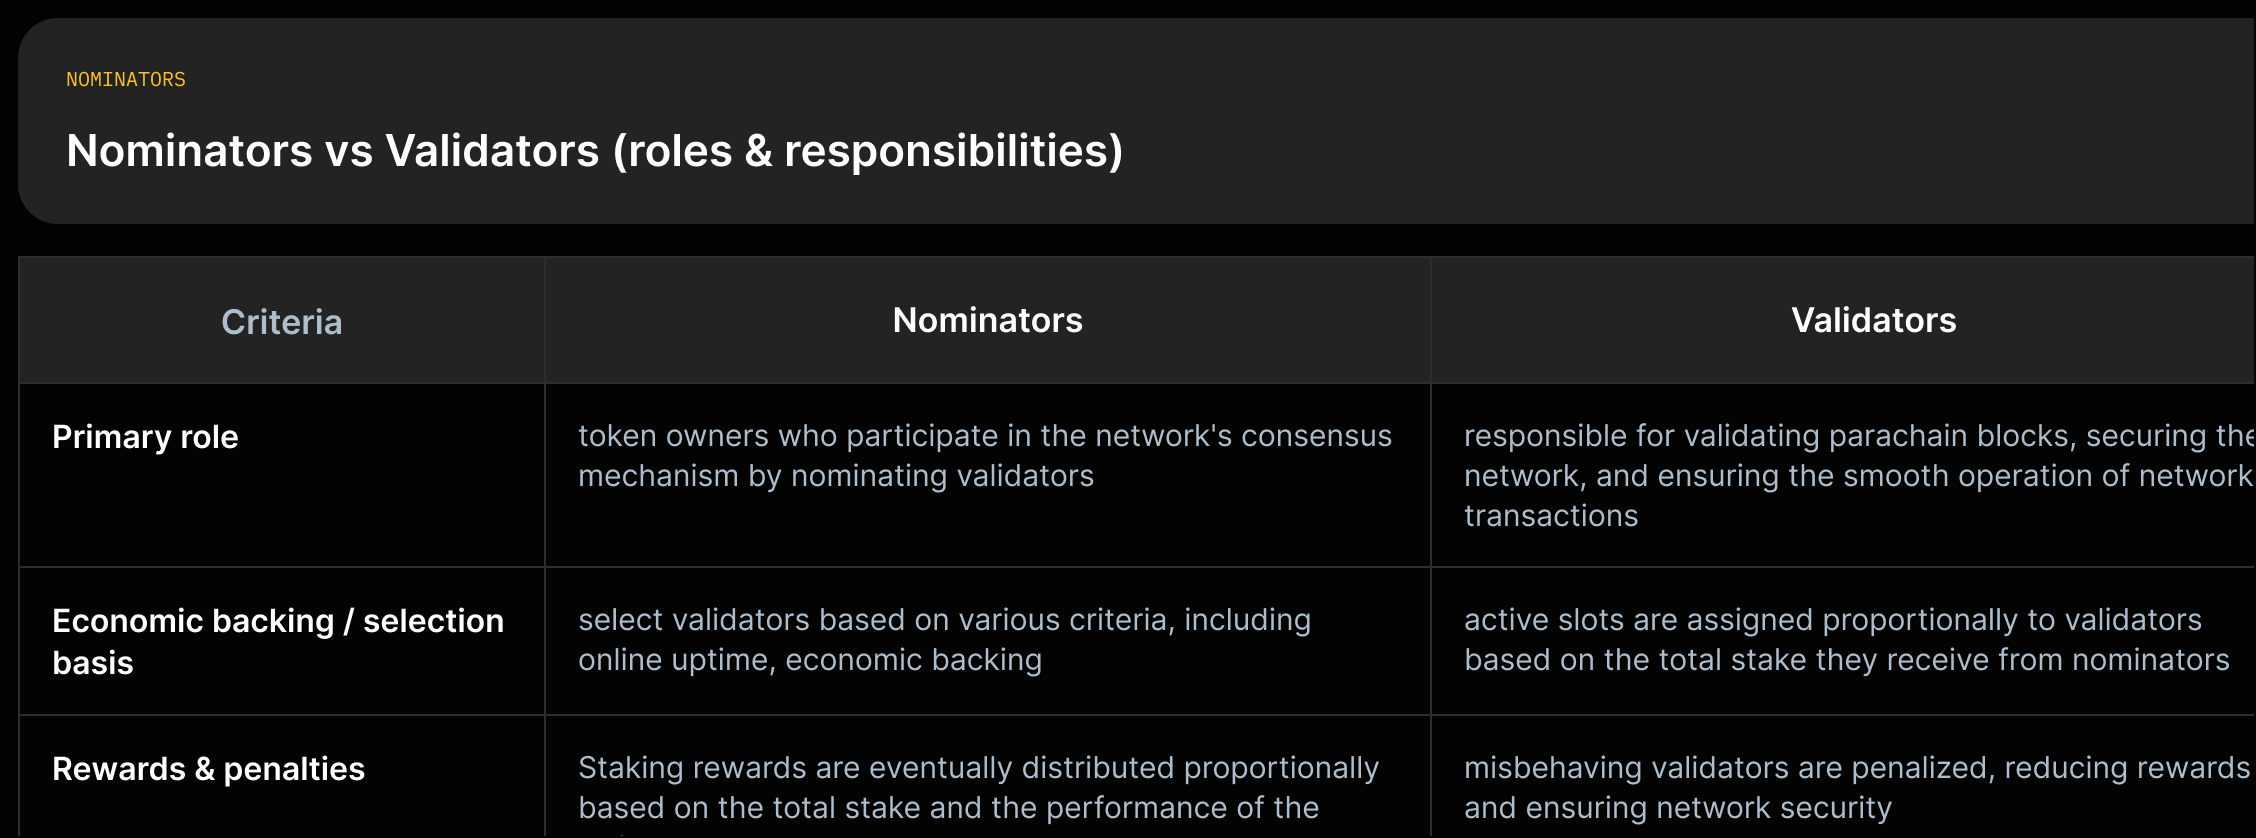Viewport: 2256px width, 838px height.
Task: Click 'nominating validators' in the Nominators cell
Action: point(942,476)
